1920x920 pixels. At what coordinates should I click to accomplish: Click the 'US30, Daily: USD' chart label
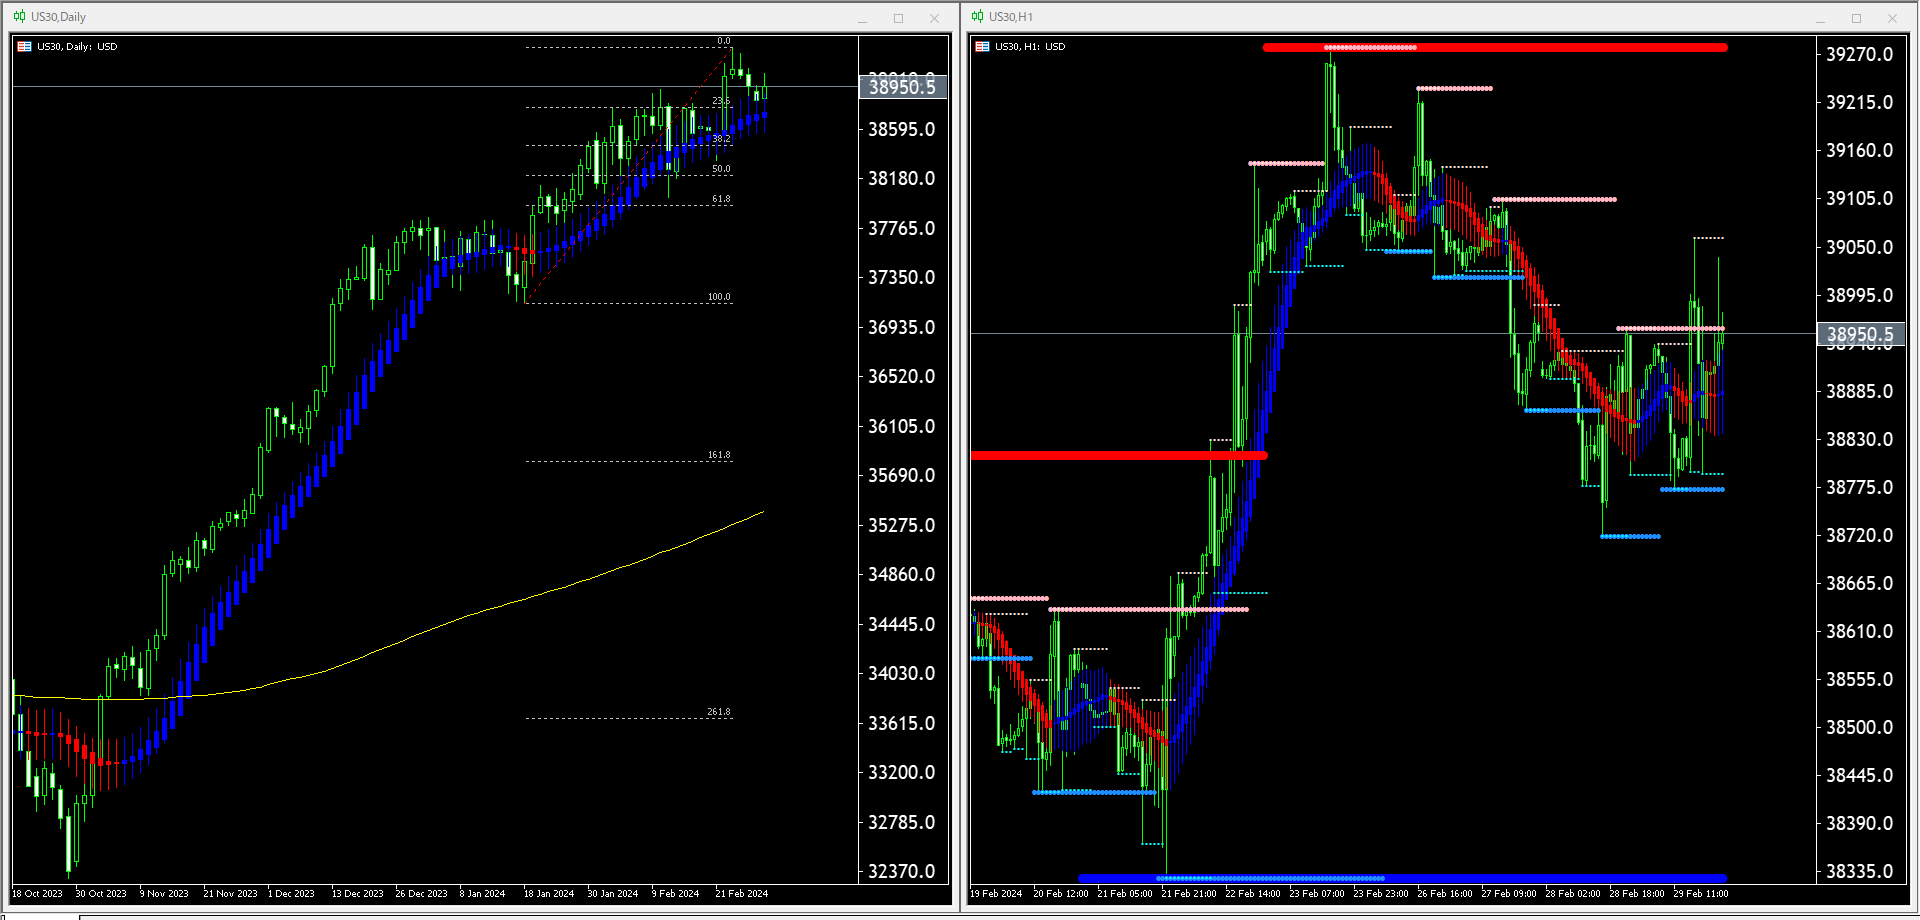point(77,47)
